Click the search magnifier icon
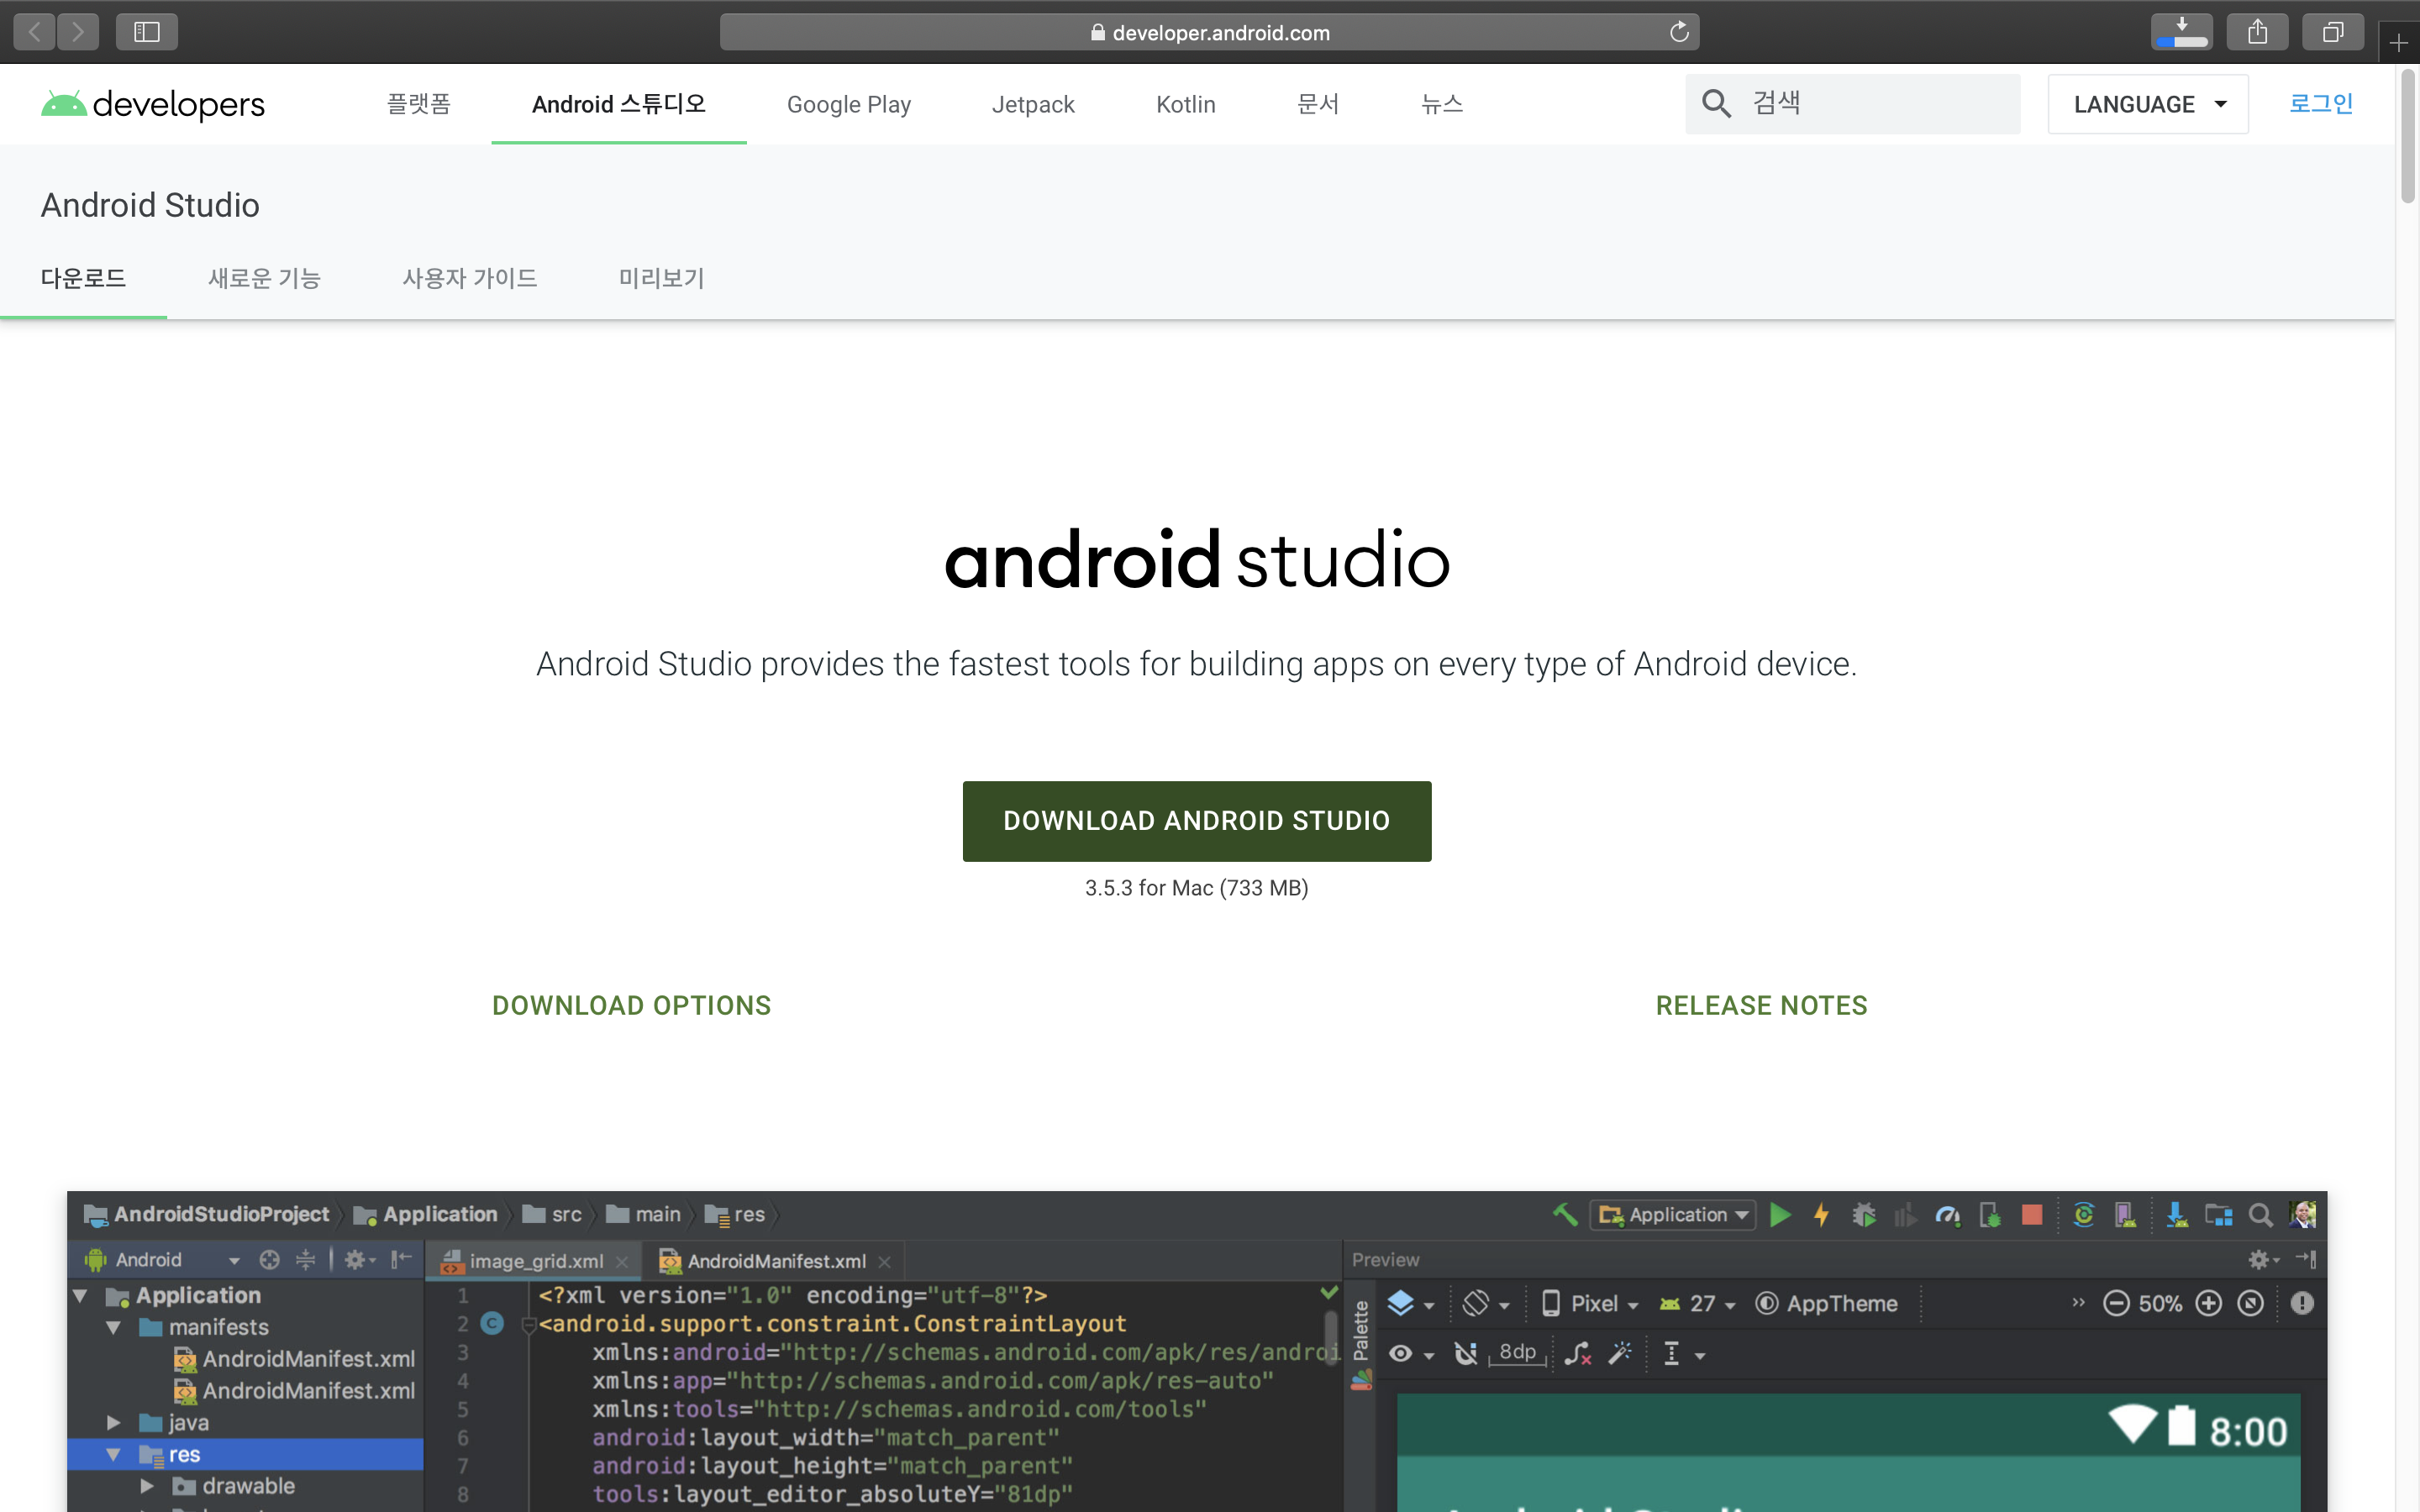The width and height of the screenshot is (2420, 1512). pyautogui.click(x=1716, y=104)
